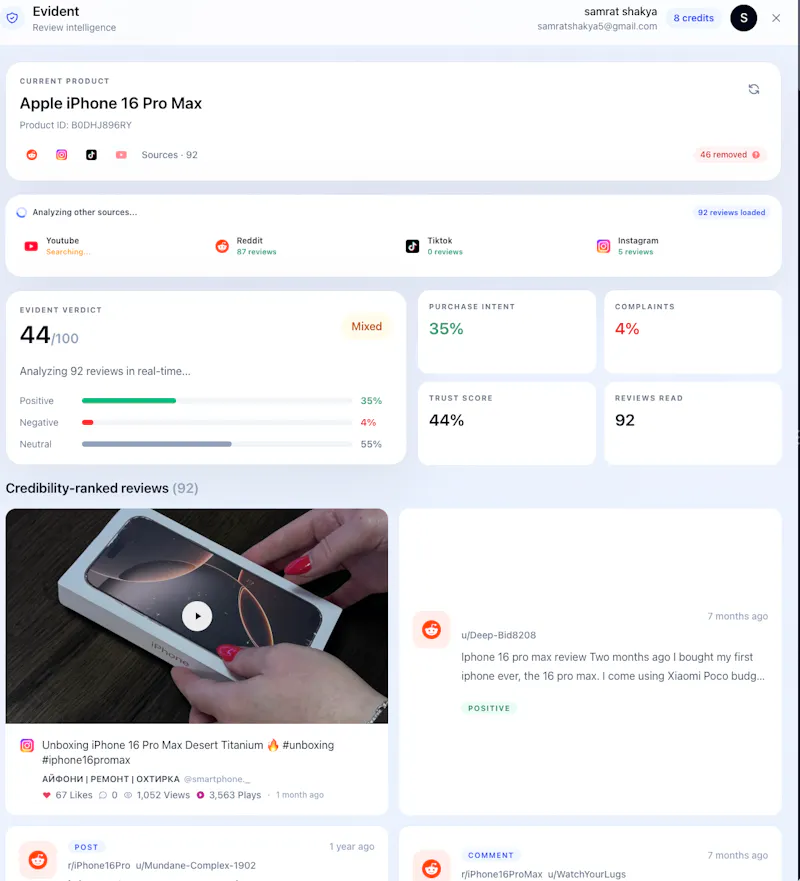Click the Reddit icon in the Sources row
Screen dimensions: 800x881
pyautogui.click(x=32, y=155)
